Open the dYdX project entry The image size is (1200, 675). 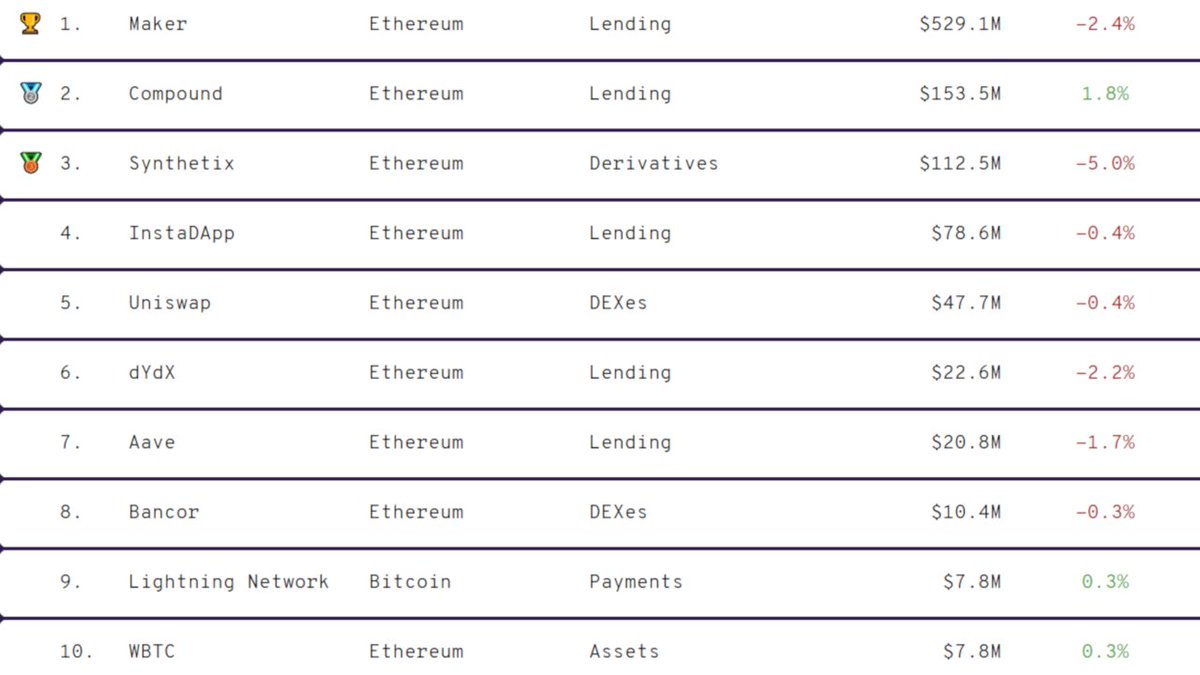[x=152, y=372]
